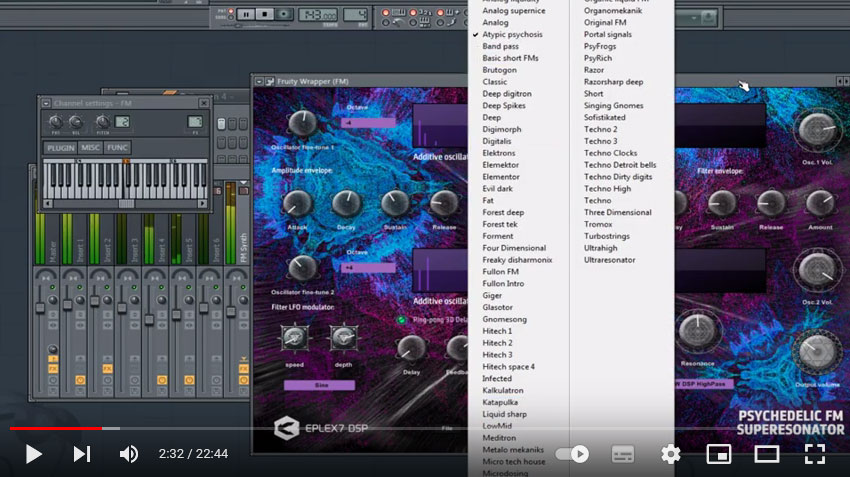Open the Octave +4 selector

coord(368,268)
